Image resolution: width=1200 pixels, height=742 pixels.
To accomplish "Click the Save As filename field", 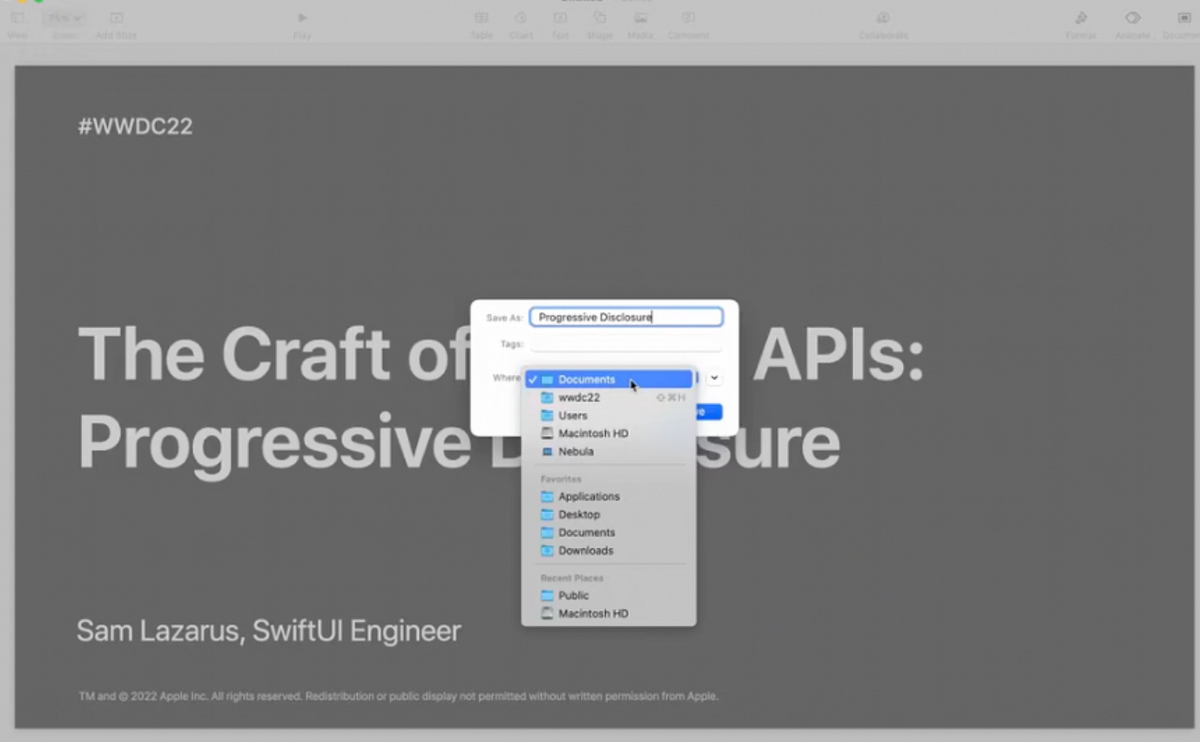I will pyautogui.click(x=626, y=316).
